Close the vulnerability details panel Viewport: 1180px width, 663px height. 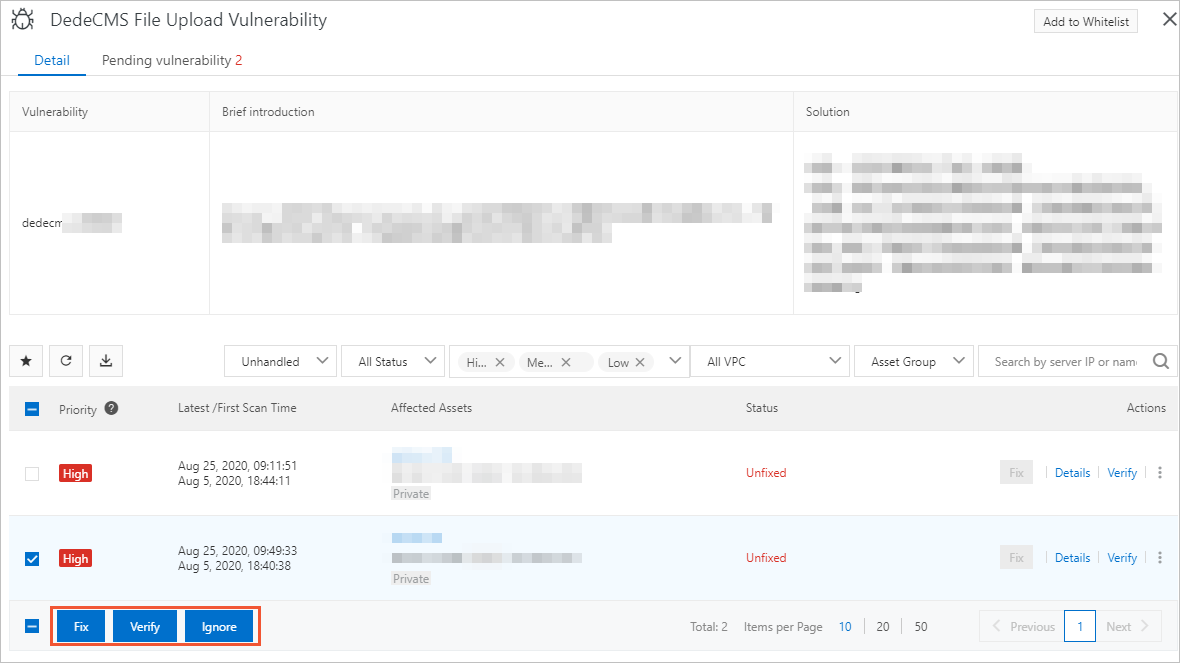click(1169, 20)
